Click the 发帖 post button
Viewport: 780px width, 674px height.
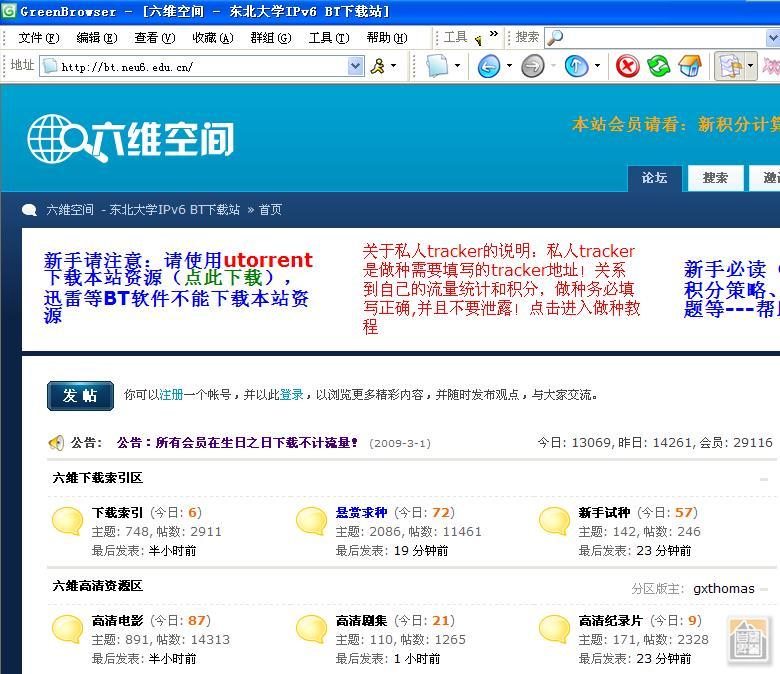80,396
